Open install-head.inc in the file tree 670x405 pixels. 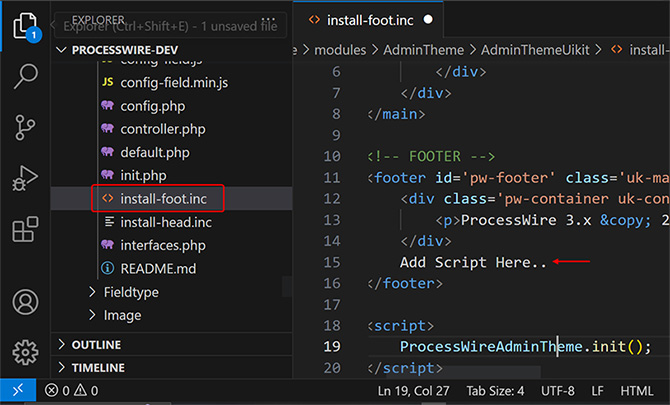pos(166,222)
